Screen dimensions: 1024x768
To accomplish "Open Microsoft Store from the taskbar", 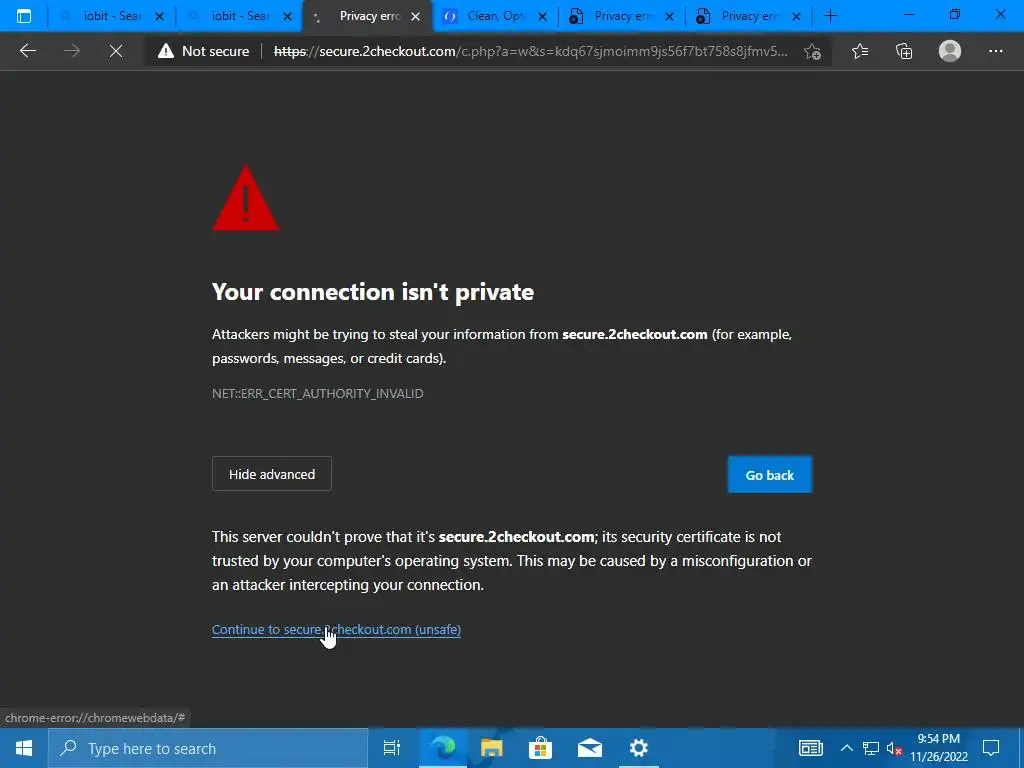I will [540, 748].
